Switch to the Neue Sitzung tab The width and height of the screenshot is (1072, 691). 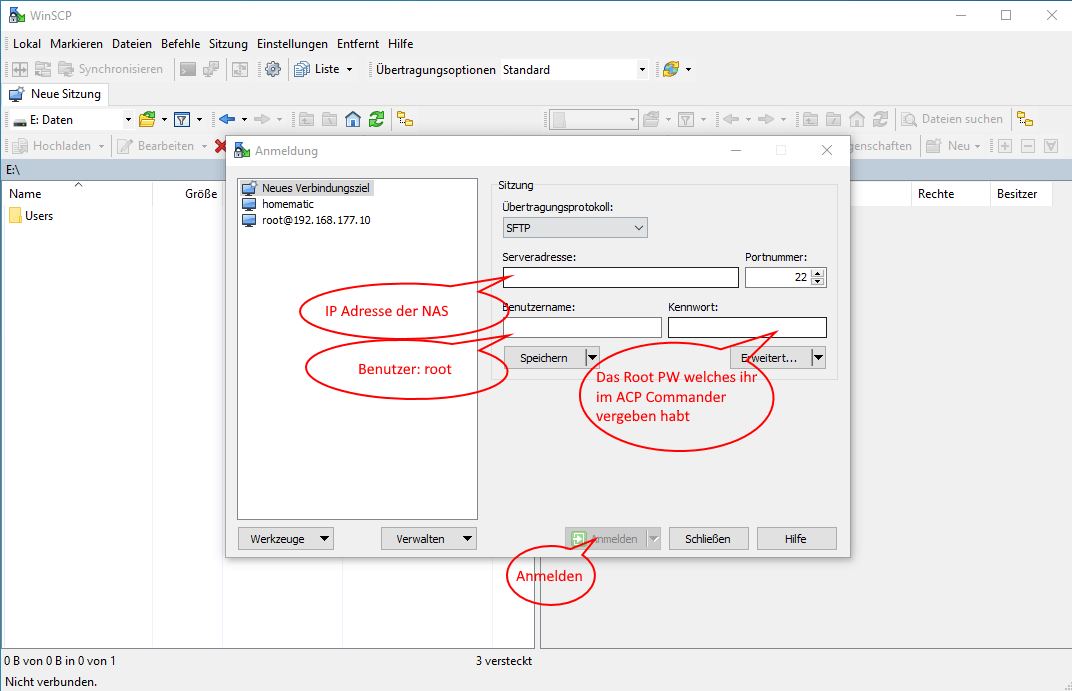56,94
